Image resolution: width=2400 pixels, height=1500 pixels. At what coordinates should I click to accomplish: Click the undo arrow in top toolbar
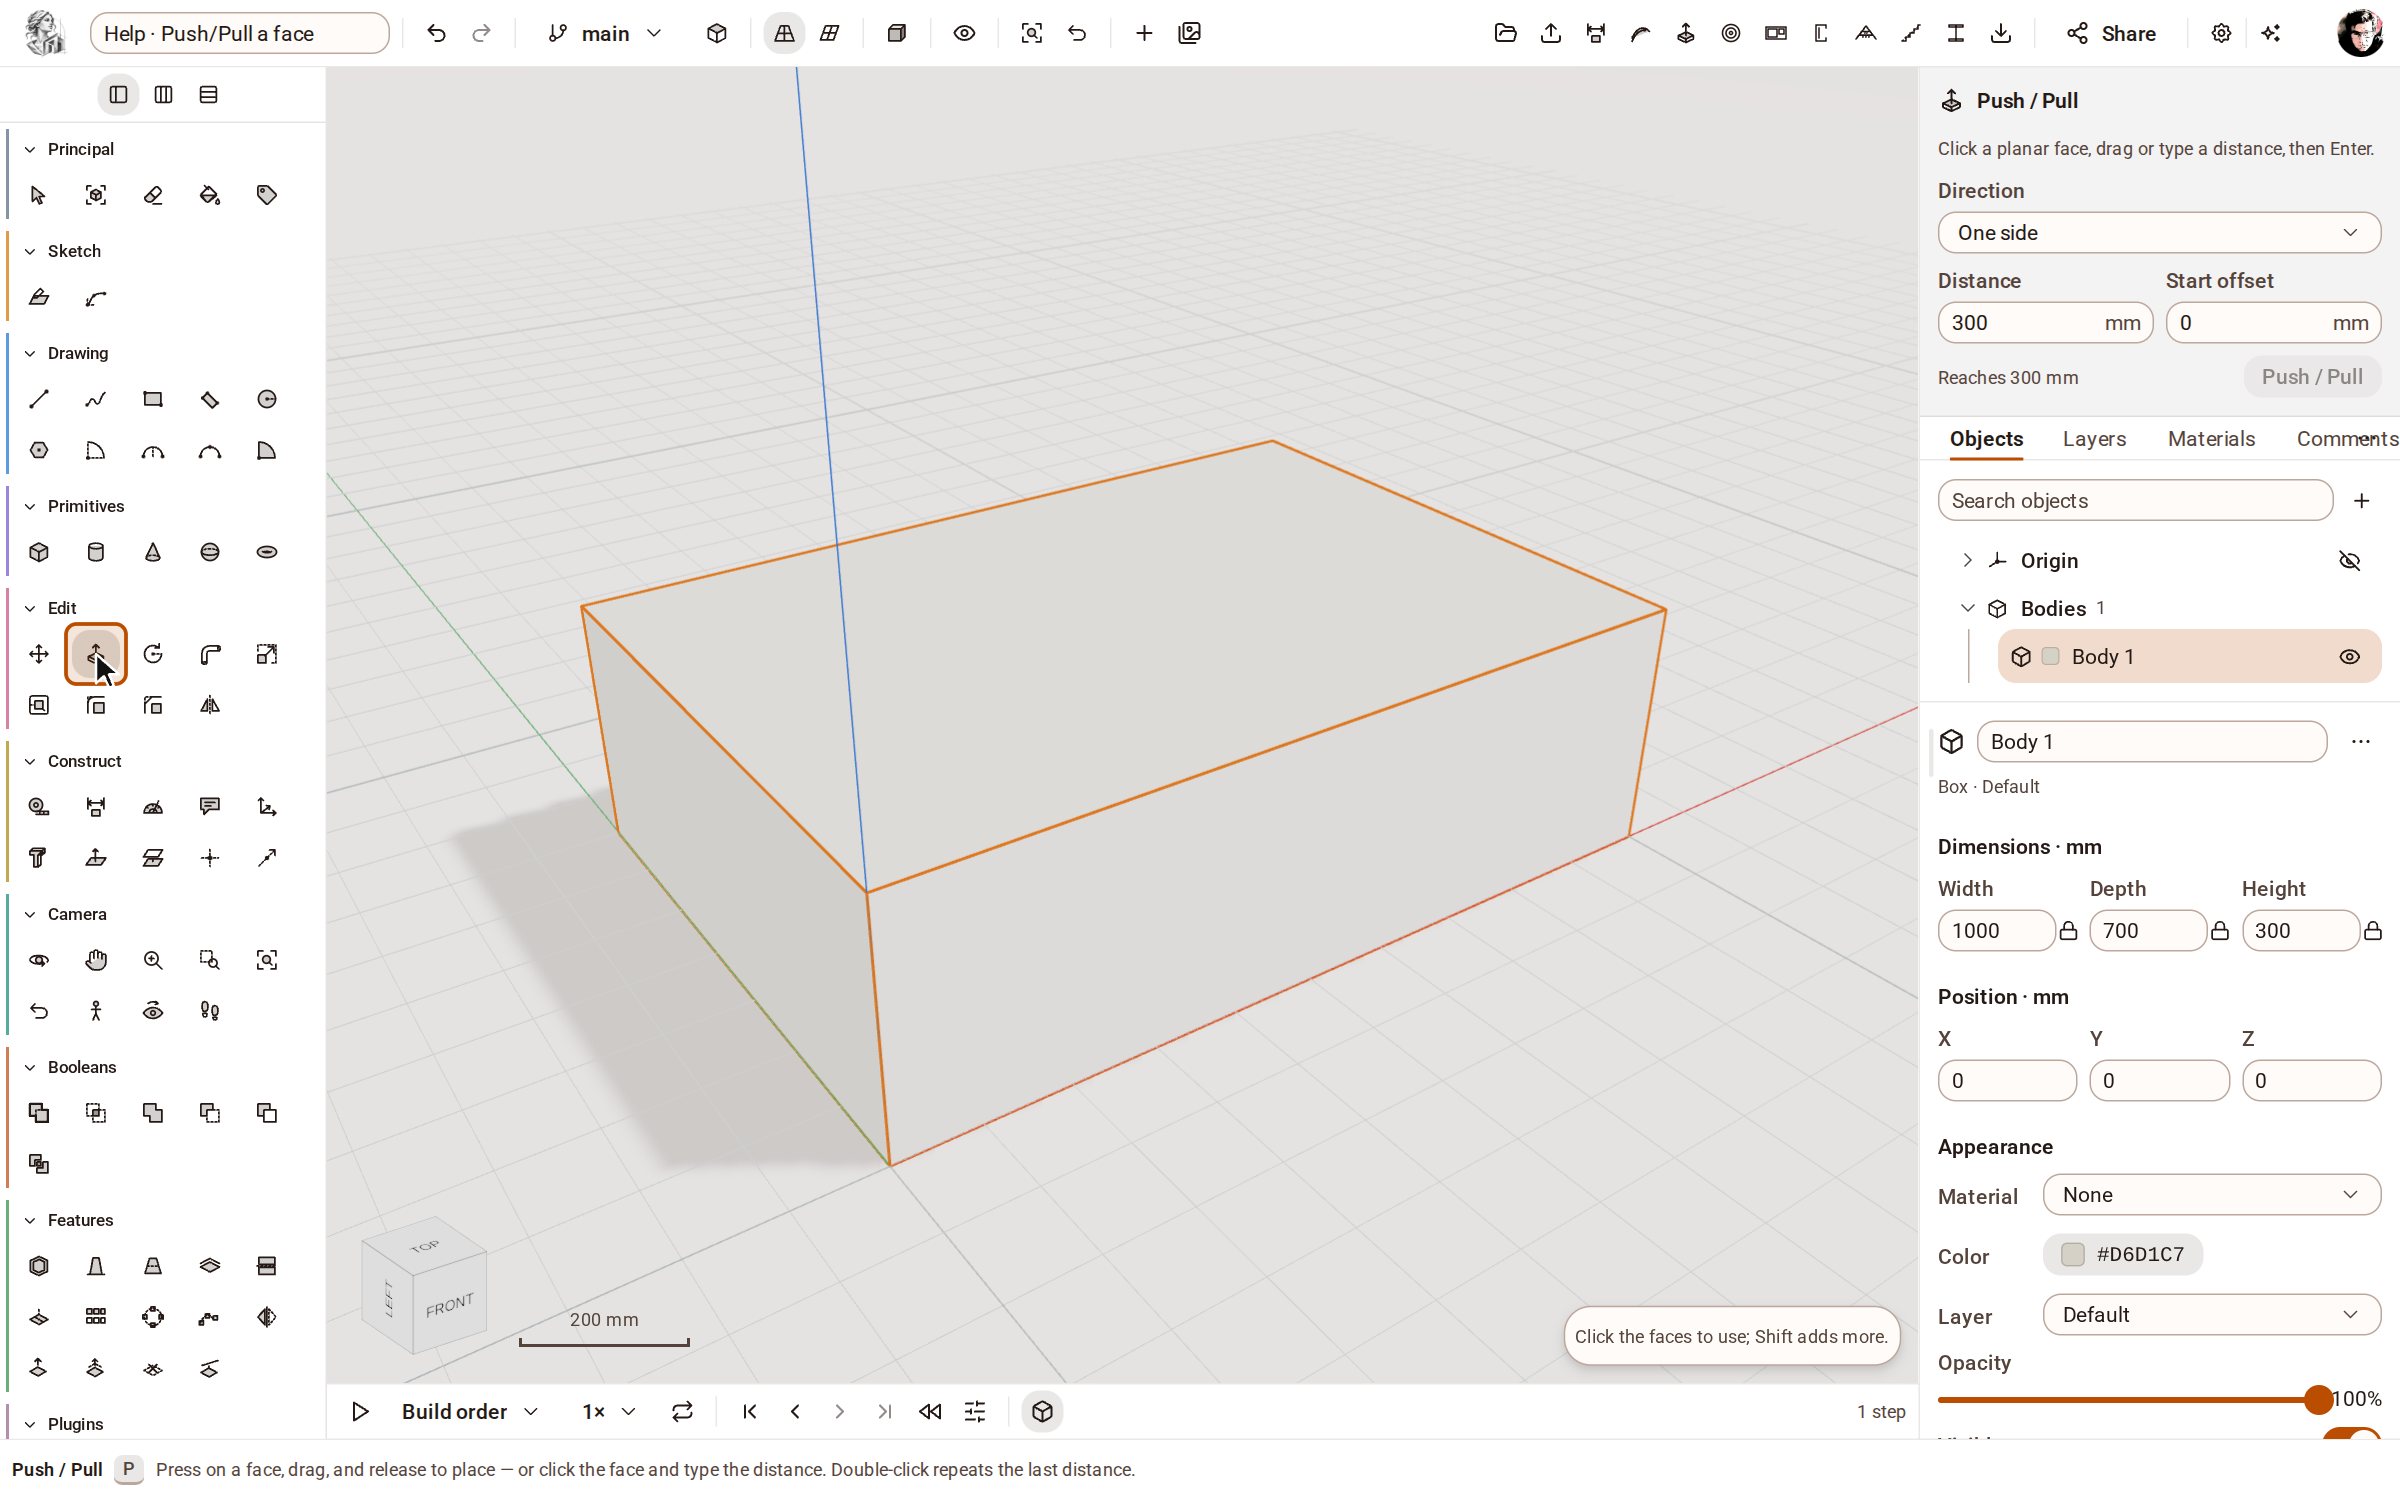[x=436, y=33]
